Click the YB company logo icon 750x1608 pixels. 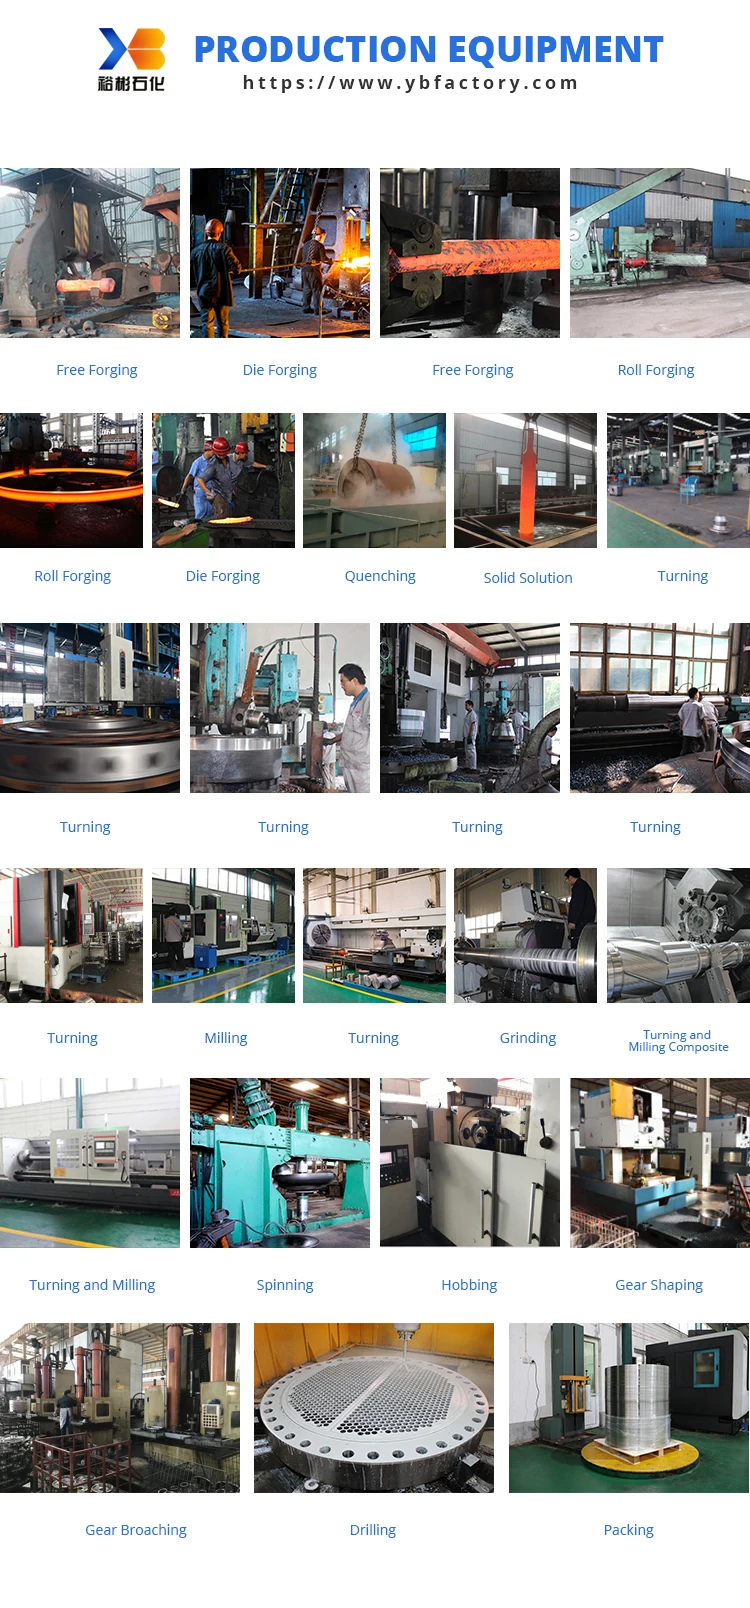coord(131,60)
